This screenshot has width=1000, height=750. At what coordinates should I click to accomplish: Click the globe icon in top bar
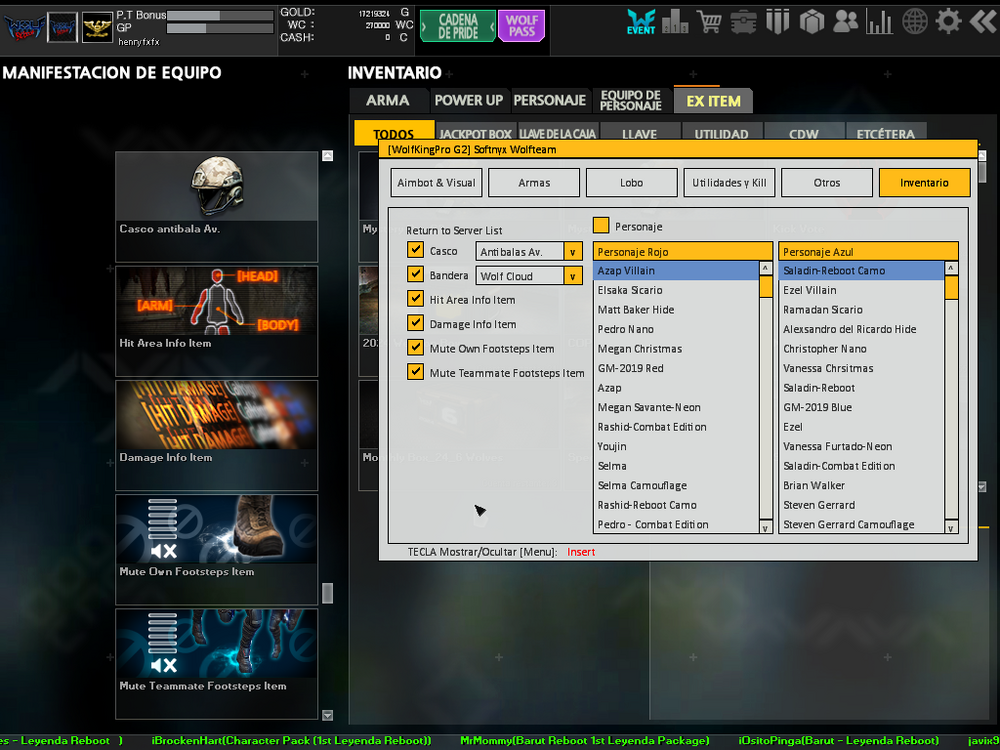[914, 21]
